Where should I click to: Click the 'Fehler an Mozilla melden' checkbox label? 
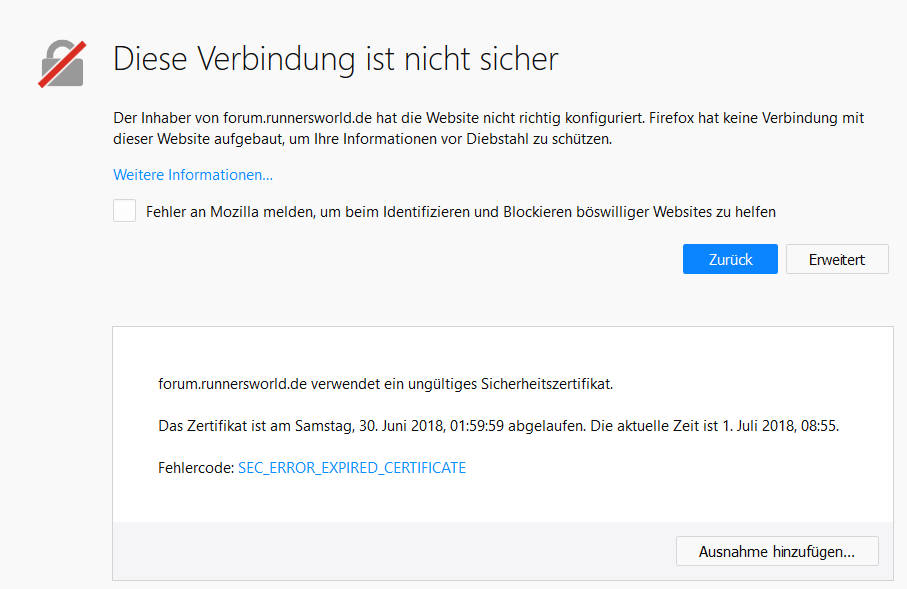[x=460, y=212]
